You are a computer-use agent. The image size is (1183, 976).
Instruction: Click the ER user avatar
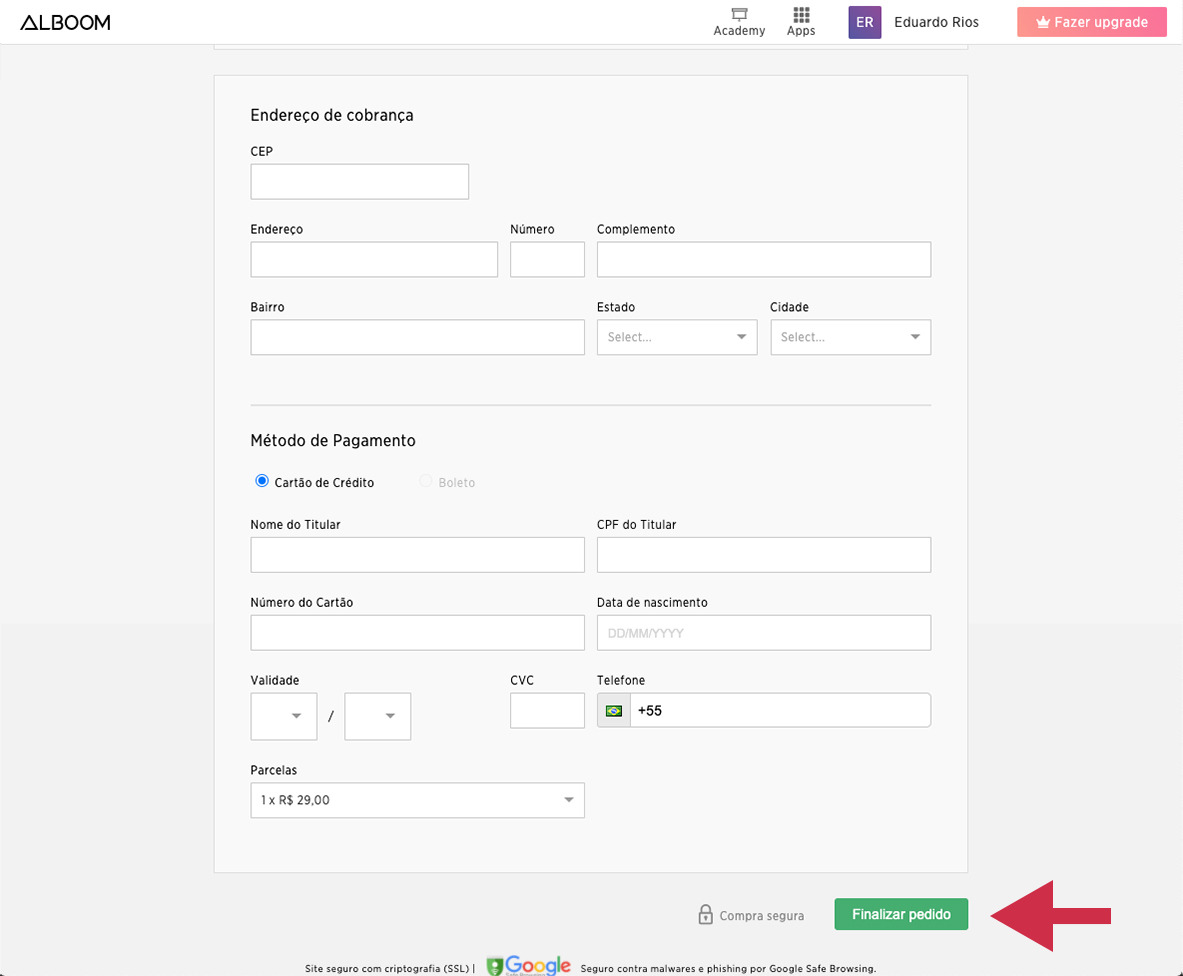point(864,22)
